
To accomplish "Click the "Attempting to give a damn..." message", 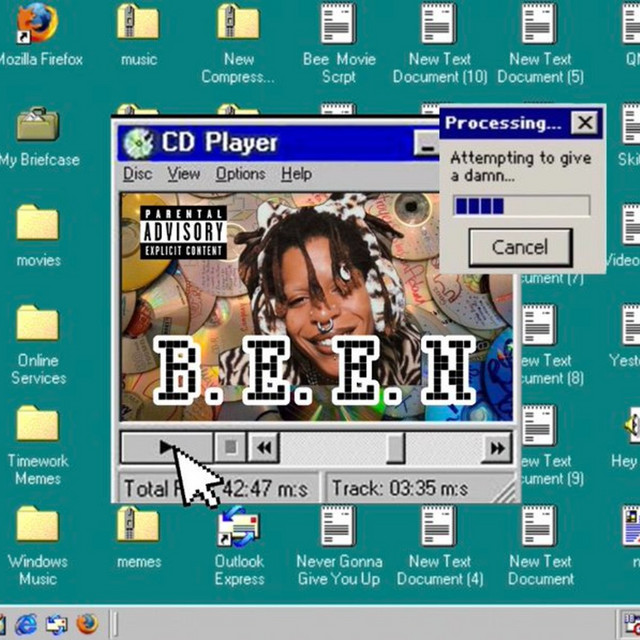I will [521, 167].
